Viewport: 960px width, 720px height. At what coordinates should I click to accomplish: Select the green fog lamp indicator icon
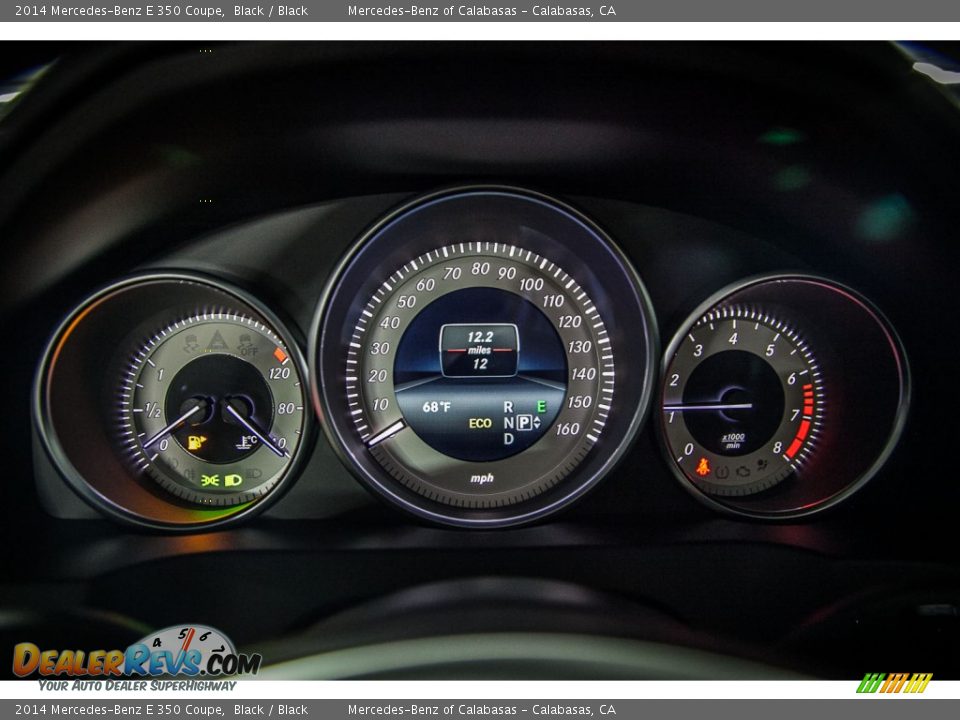point(210,480)
